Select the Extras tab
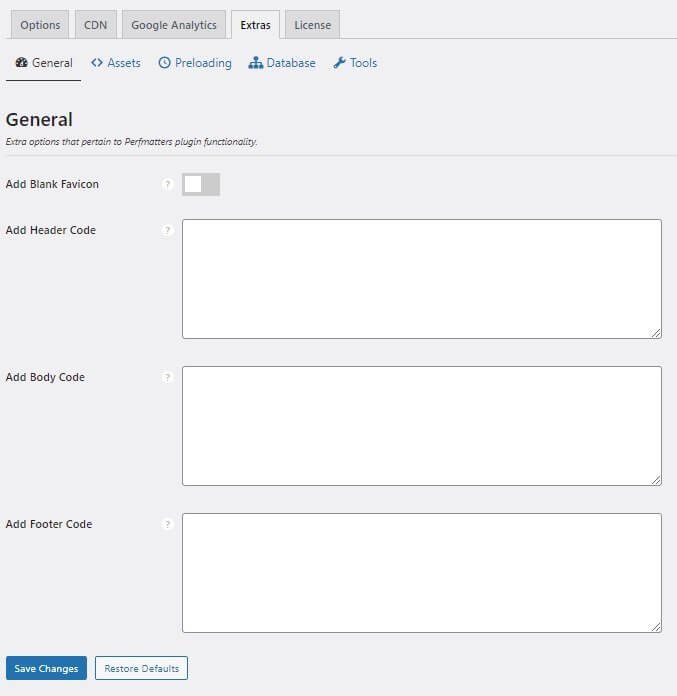Image resolution: width=677 pixels, height=696 pixels. (255, 25)
